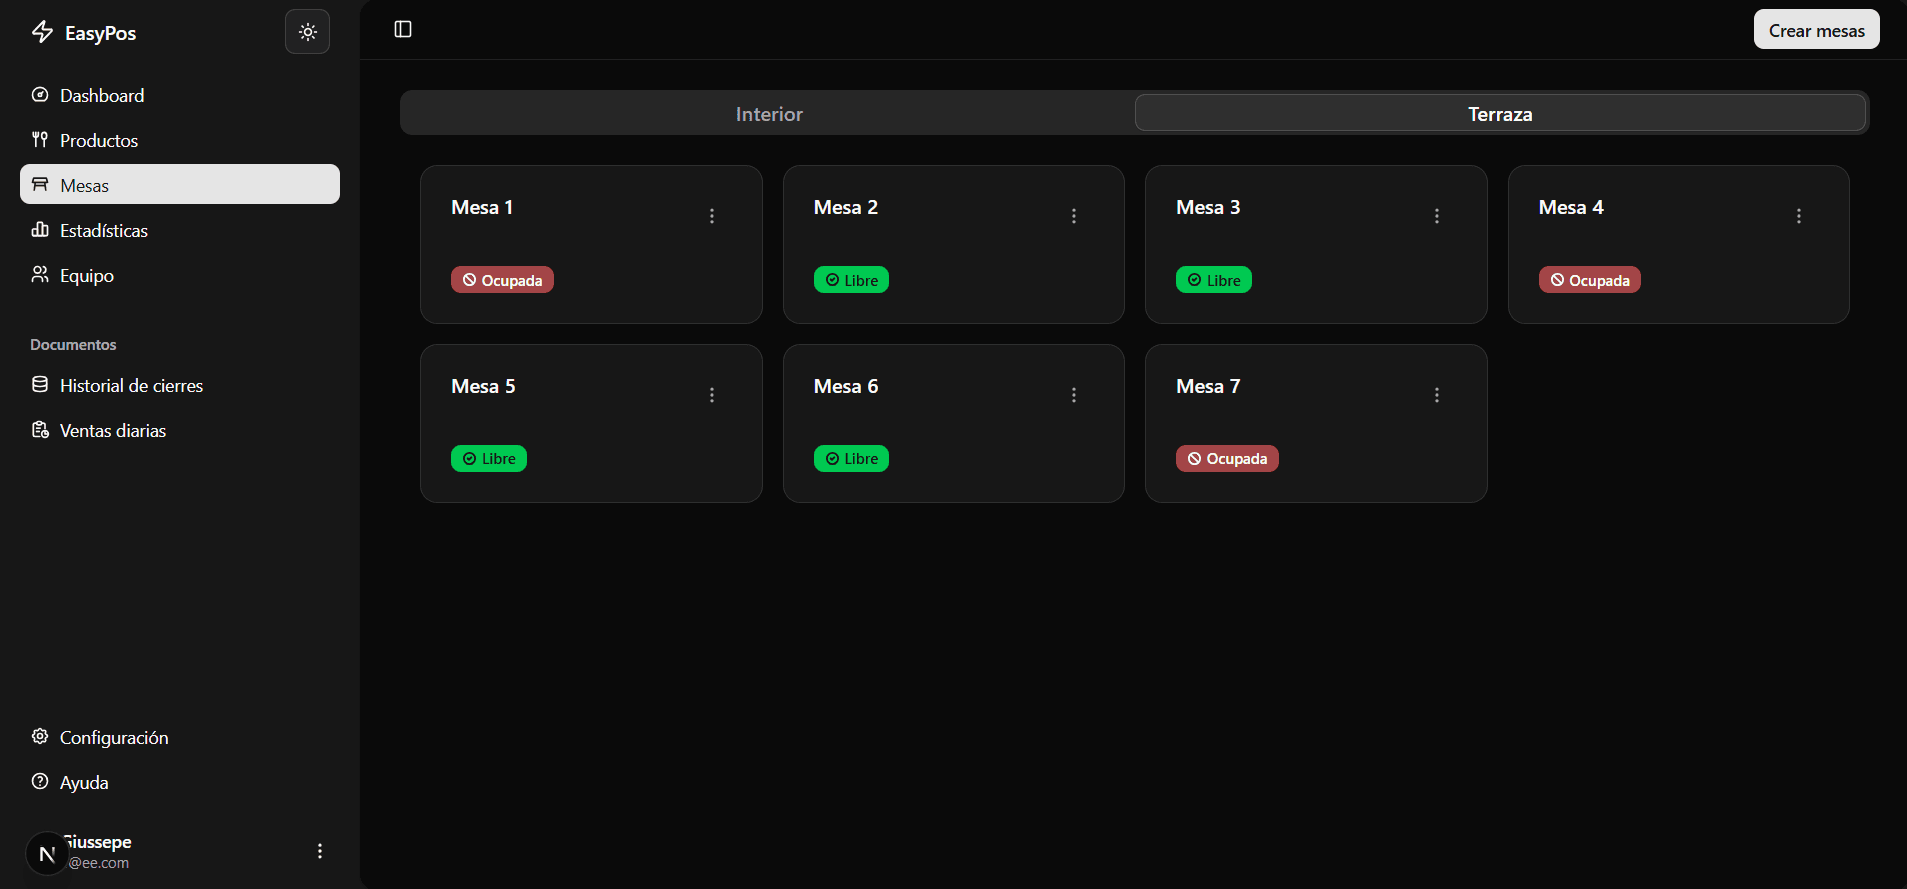This screenshot has width=1907, height=889.
Task: Open the options menu for Mesa 1
Action: click(x=712, y=216)
